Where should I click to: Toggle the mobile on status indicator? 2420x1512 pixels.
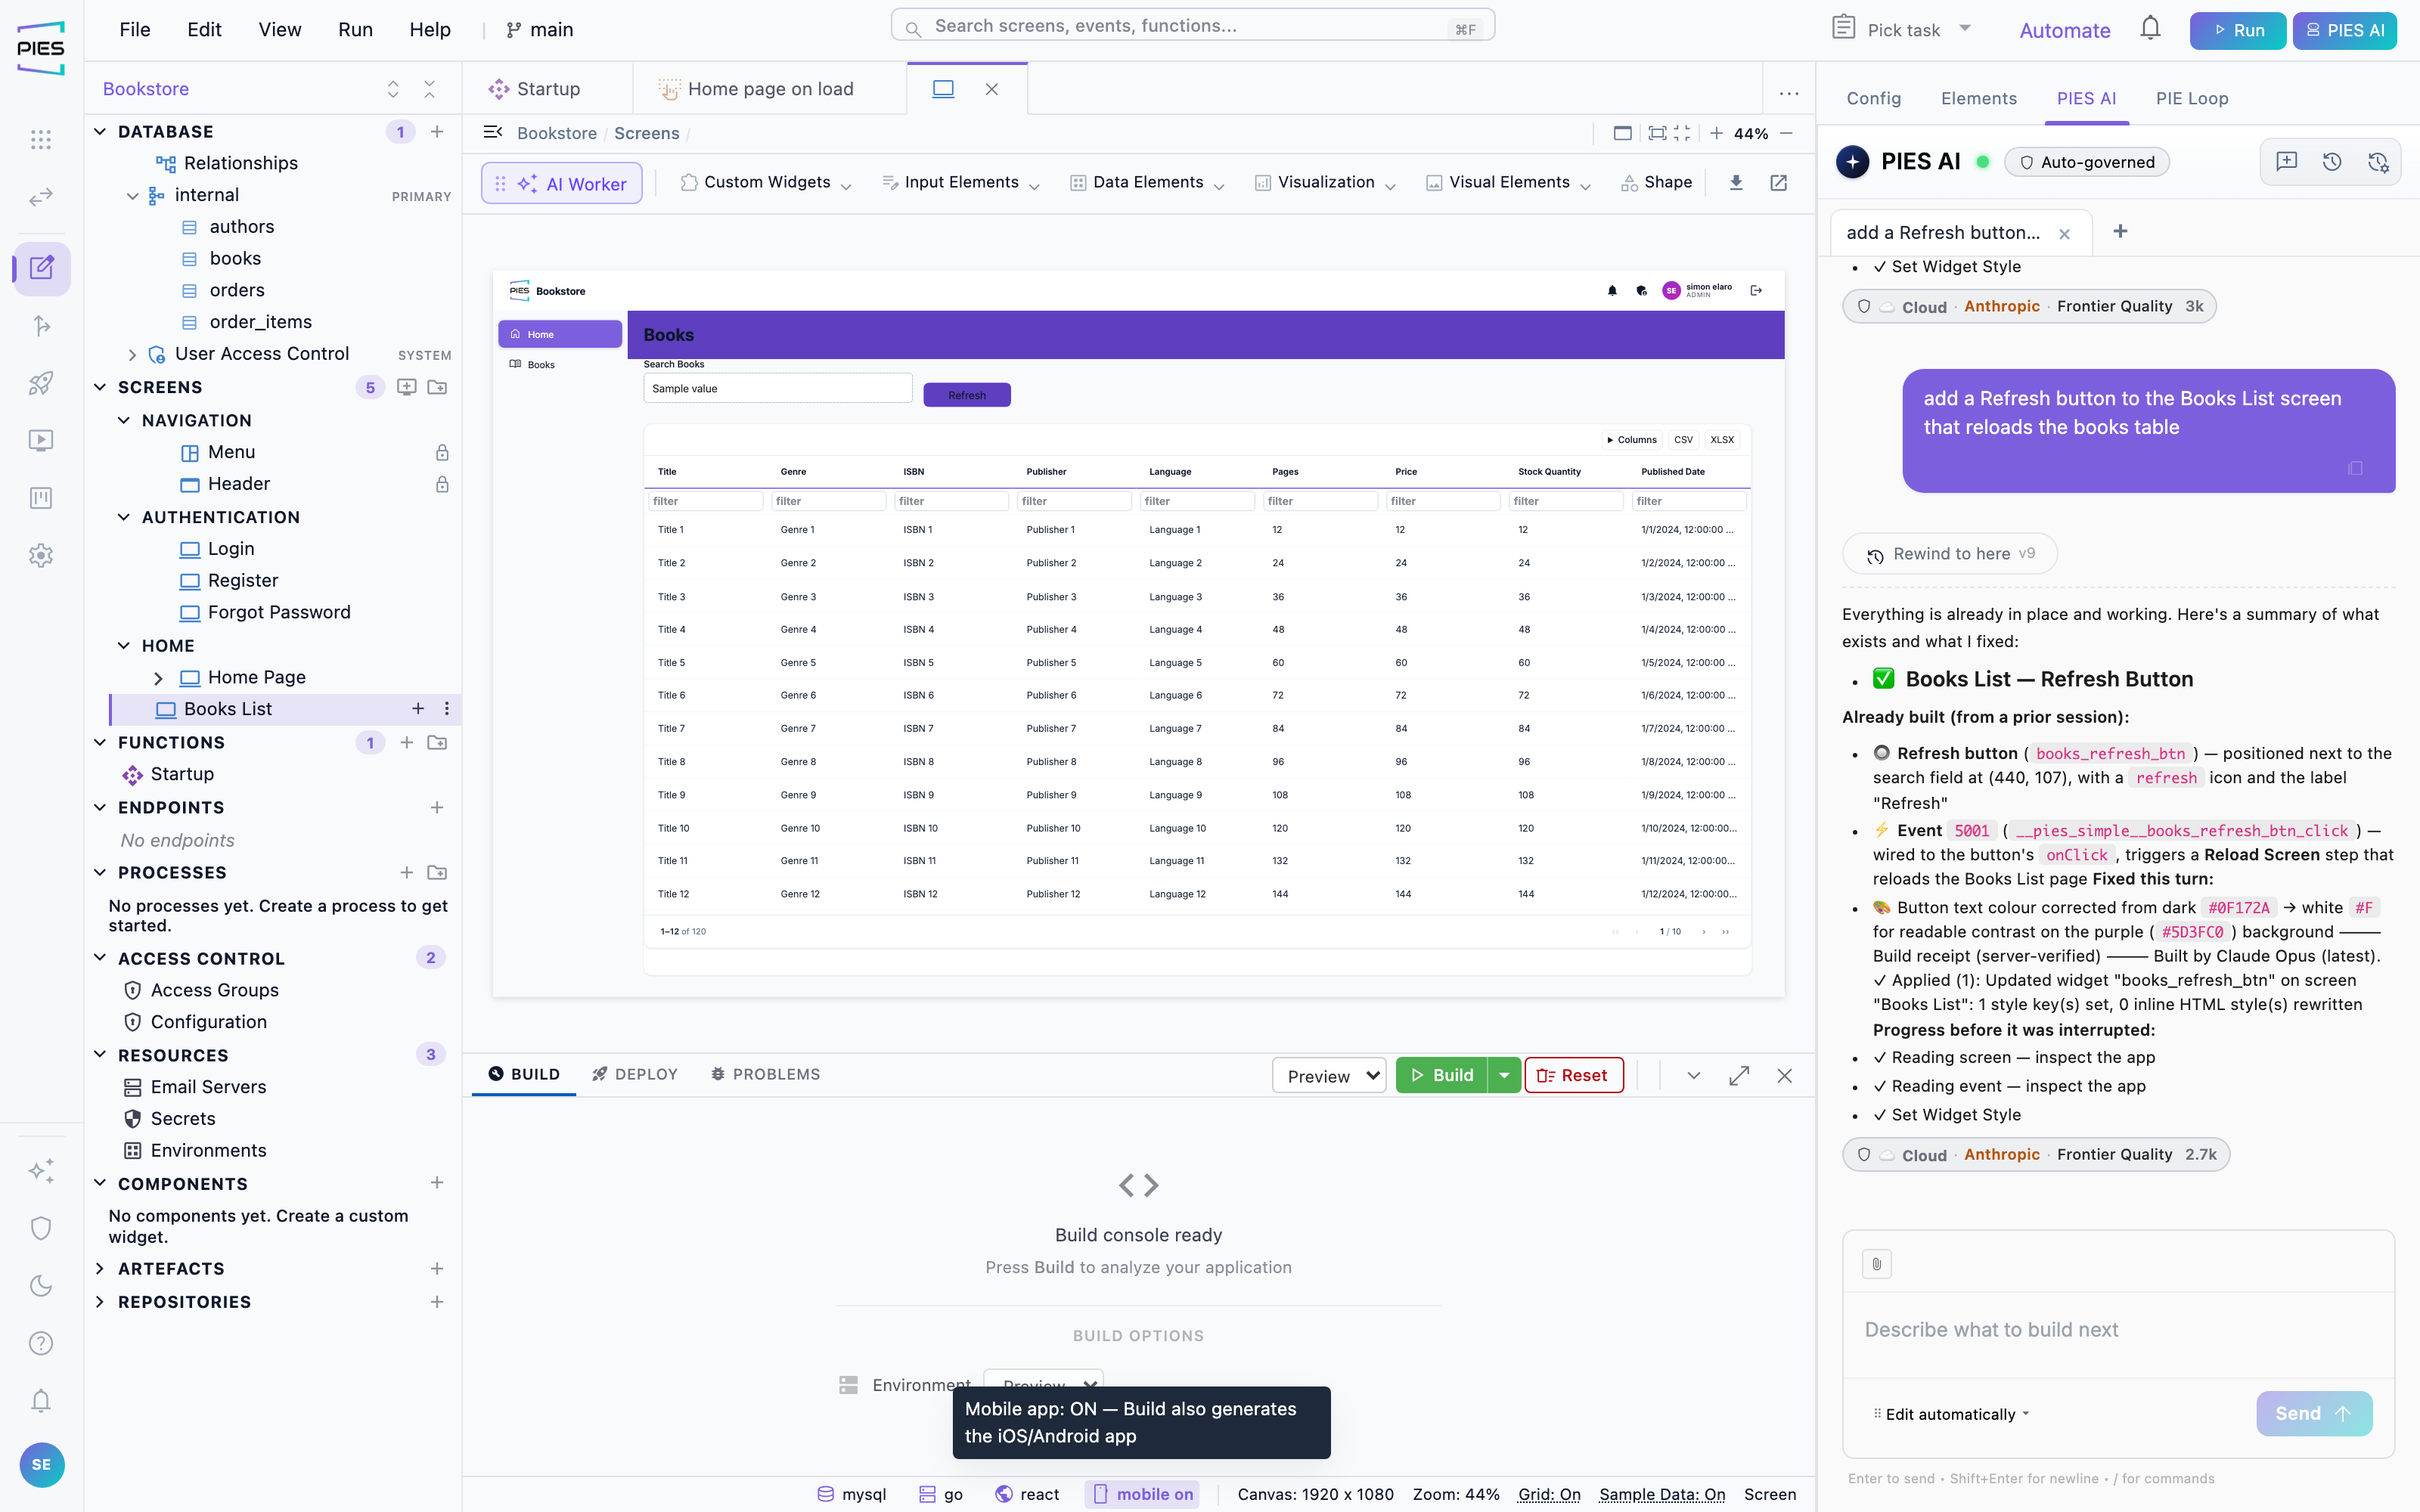click(1142, 1494)
